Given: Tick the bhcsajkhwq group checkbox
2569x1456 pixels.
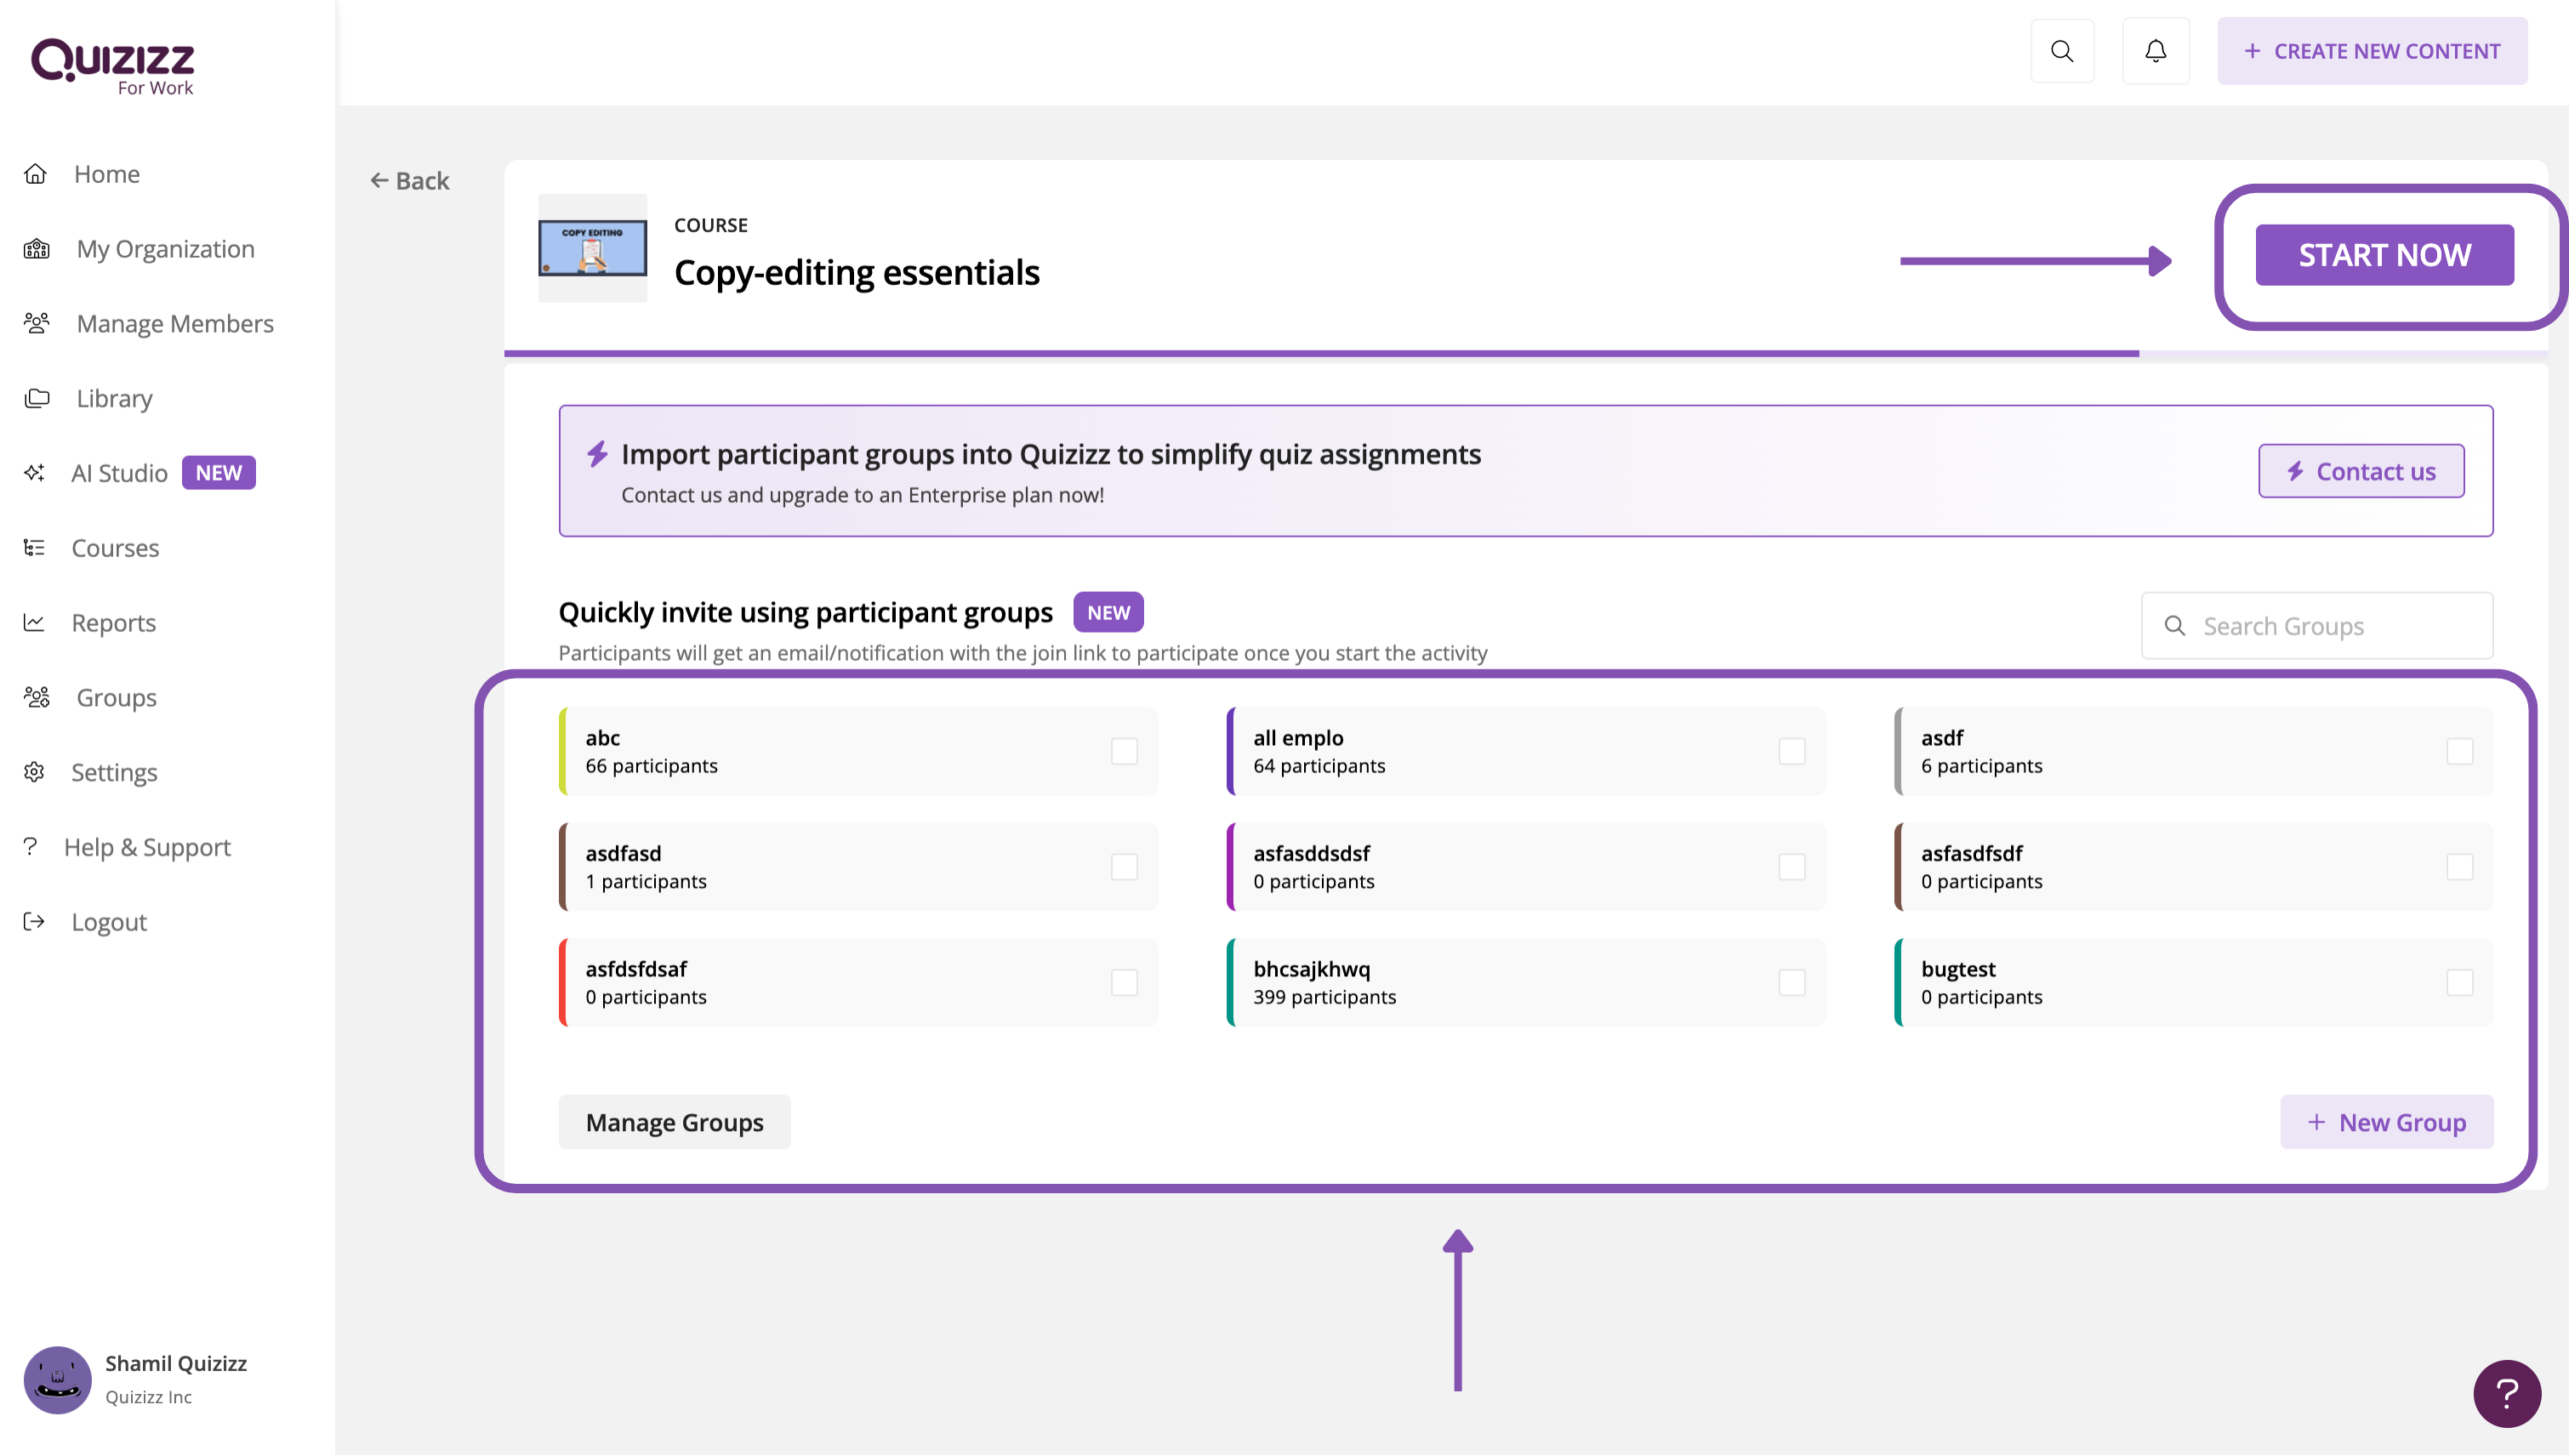Looking at the screenshot, I should (x=1791, y=983).
